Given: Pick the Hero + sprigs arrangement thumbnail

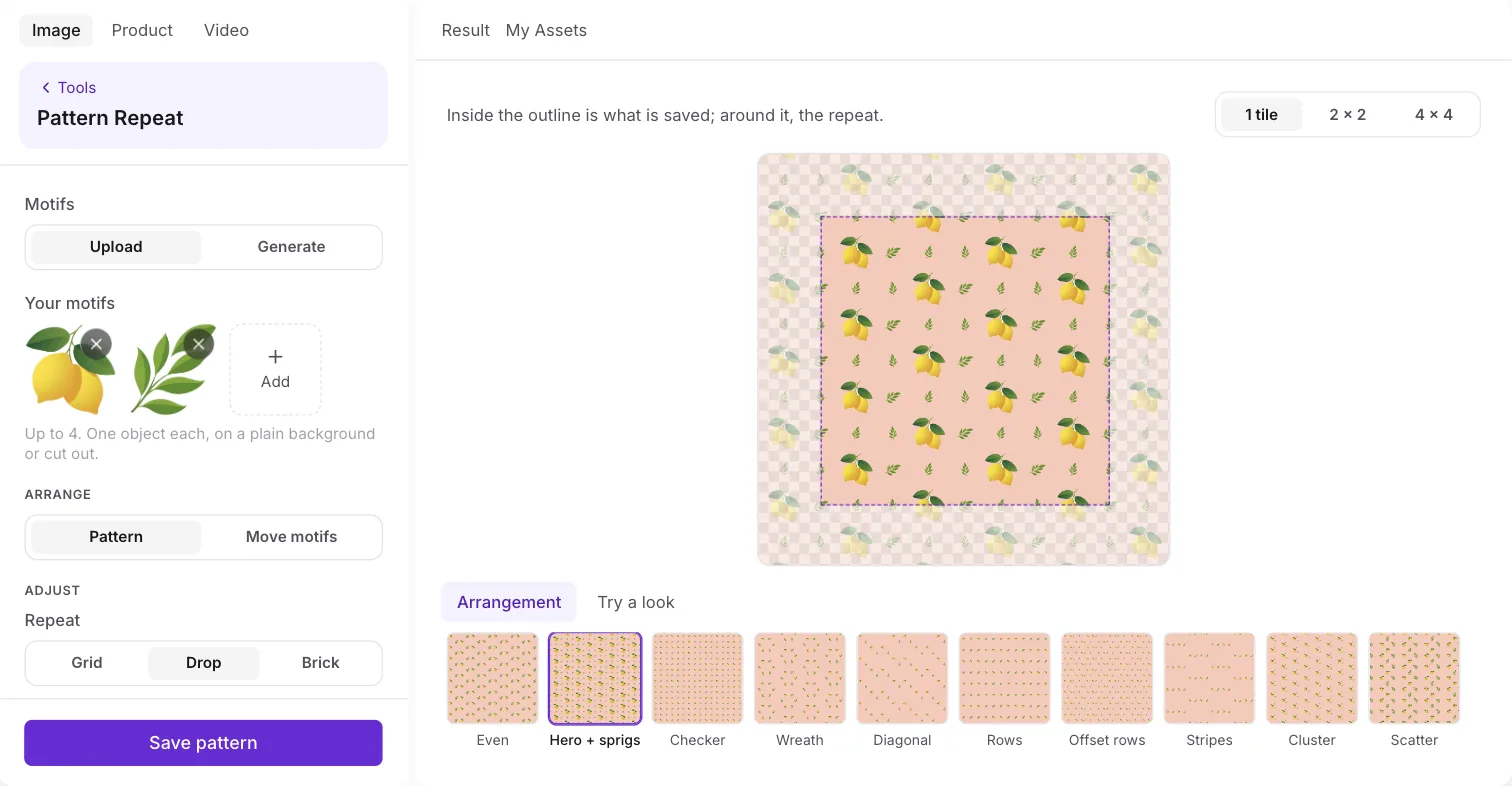Looking at the screenshot, I should [595, 678].
